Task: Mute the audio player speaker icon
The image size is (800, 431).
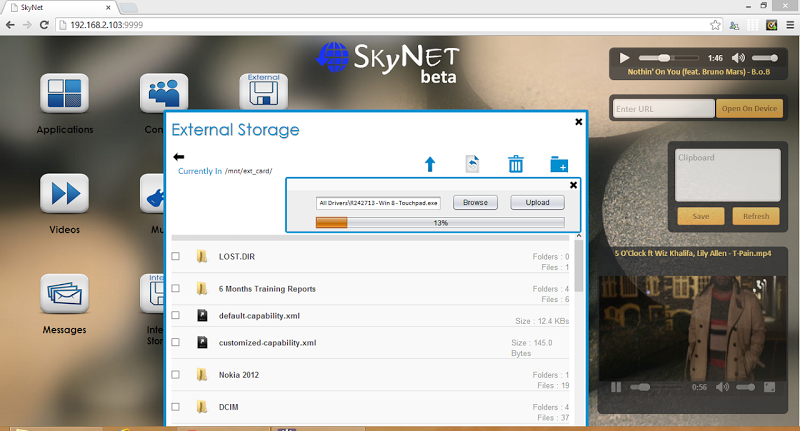Action: coord(738,58)
